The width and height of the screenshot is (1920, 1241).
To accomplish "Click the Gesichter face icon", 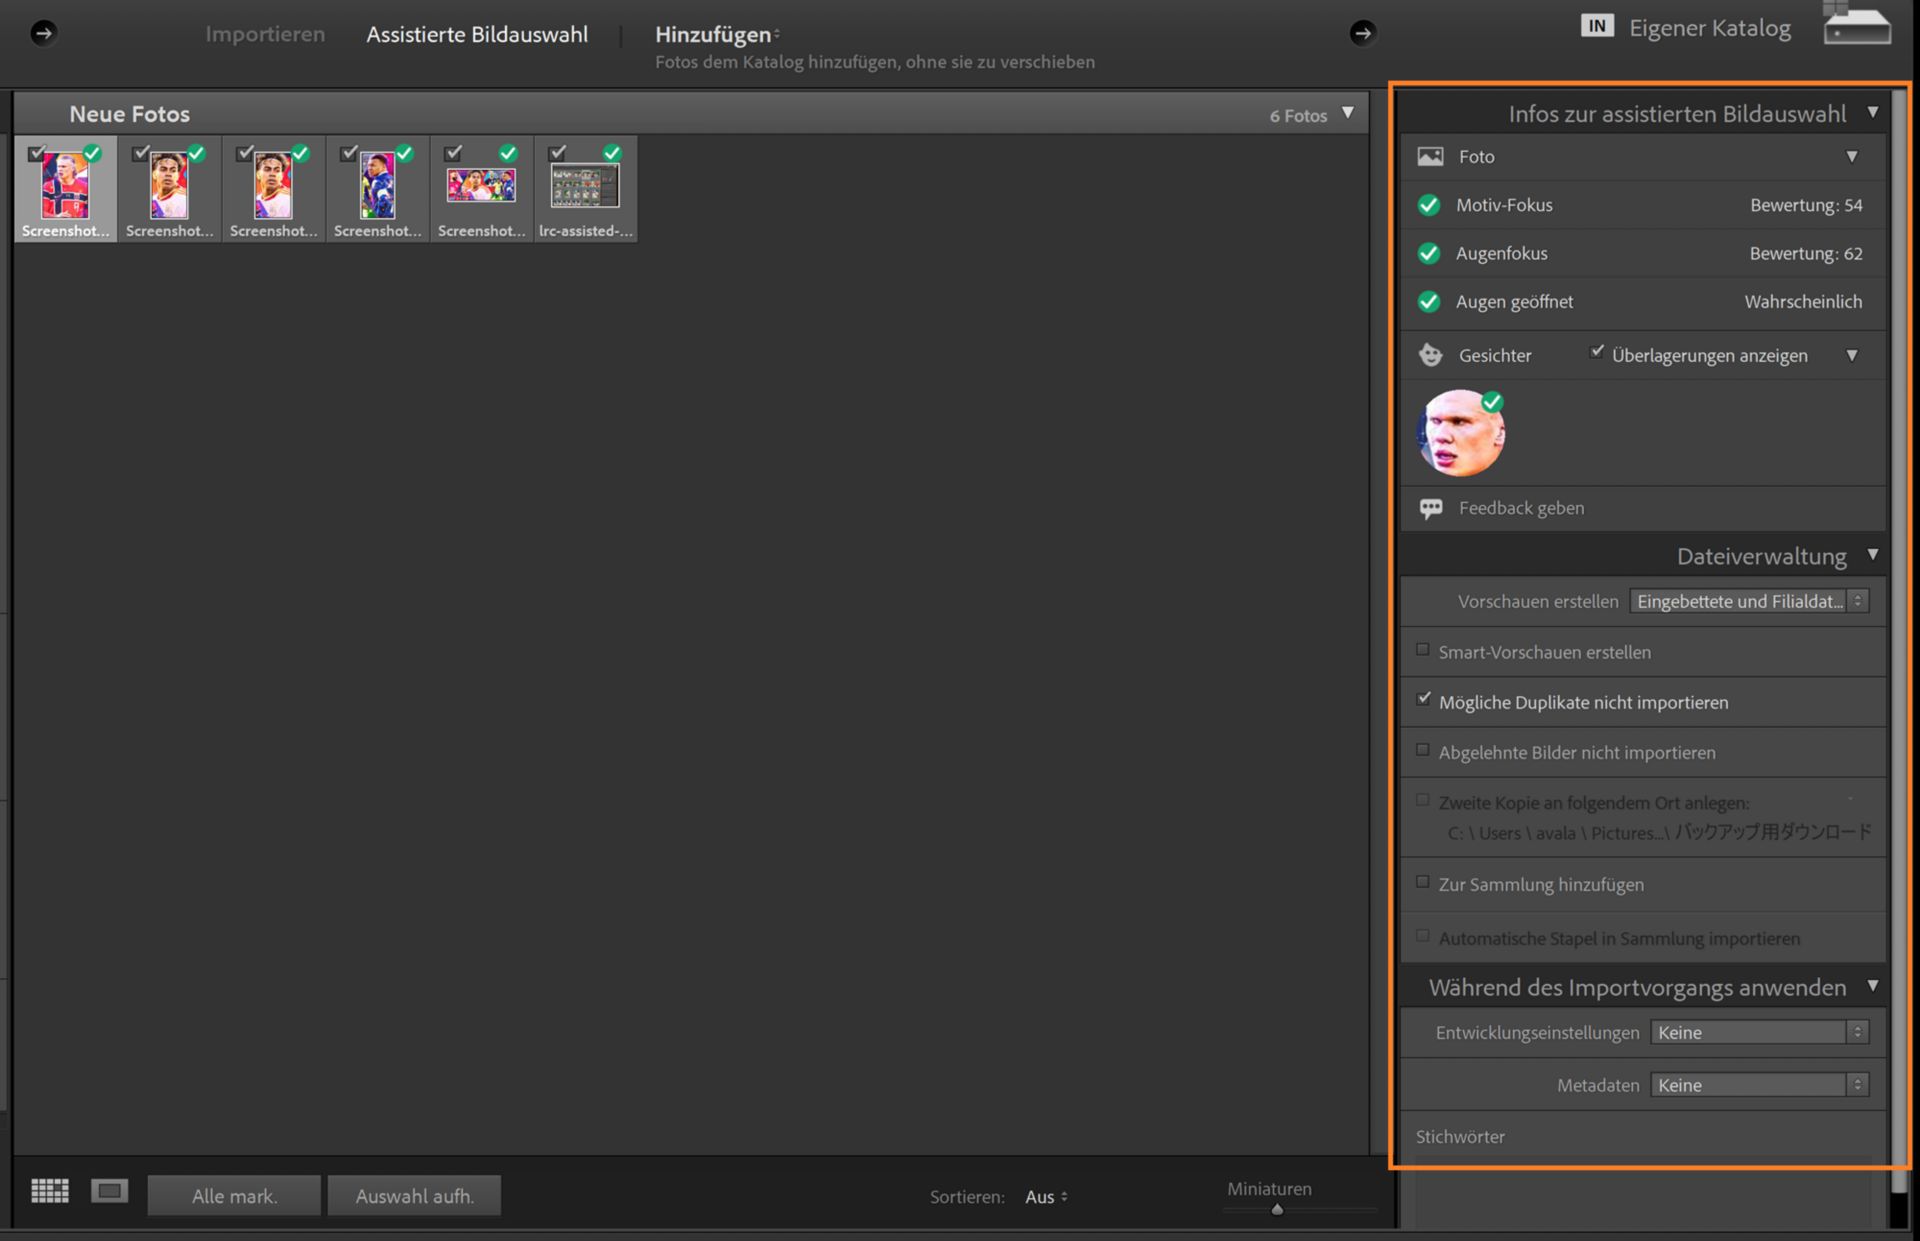I will pyautogui.click(x=1431, y=355).
